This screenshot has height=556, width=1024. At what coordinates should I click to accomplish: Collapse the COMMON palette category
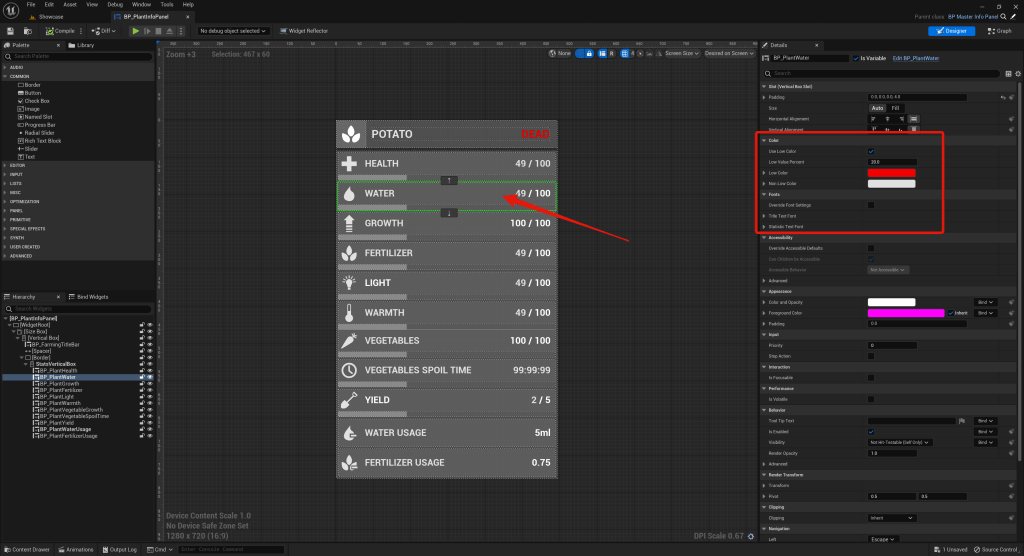click(5, 76)
